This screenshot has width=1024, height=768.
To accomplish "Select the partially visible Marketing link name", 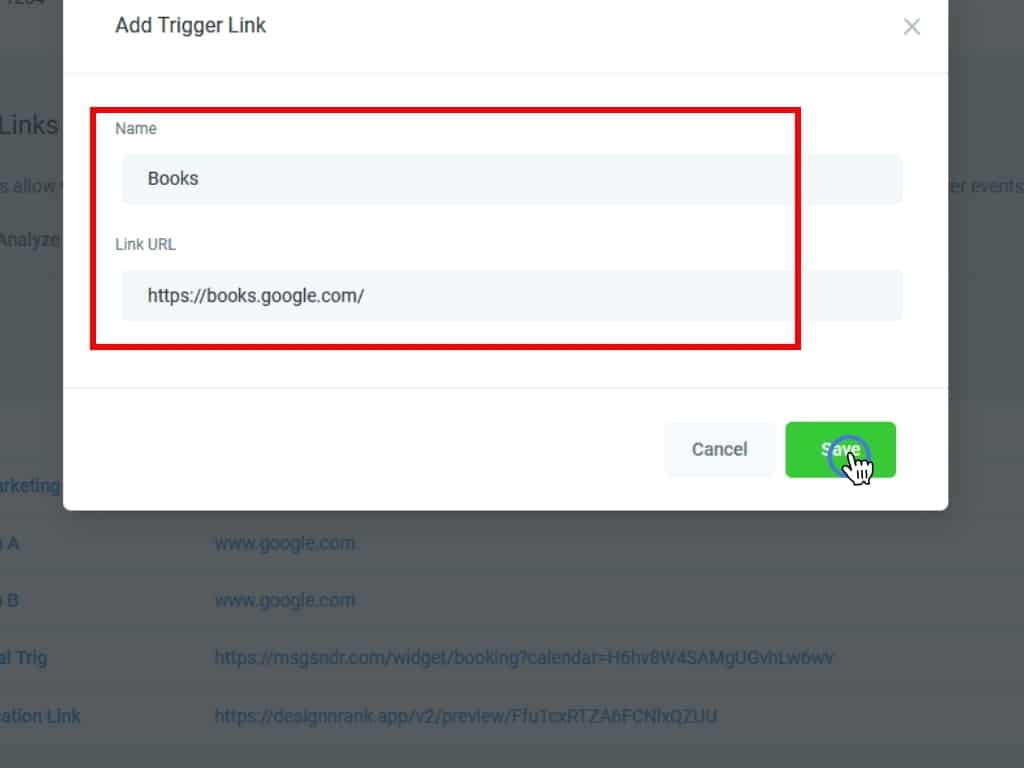I will click(x=30, y=485).
